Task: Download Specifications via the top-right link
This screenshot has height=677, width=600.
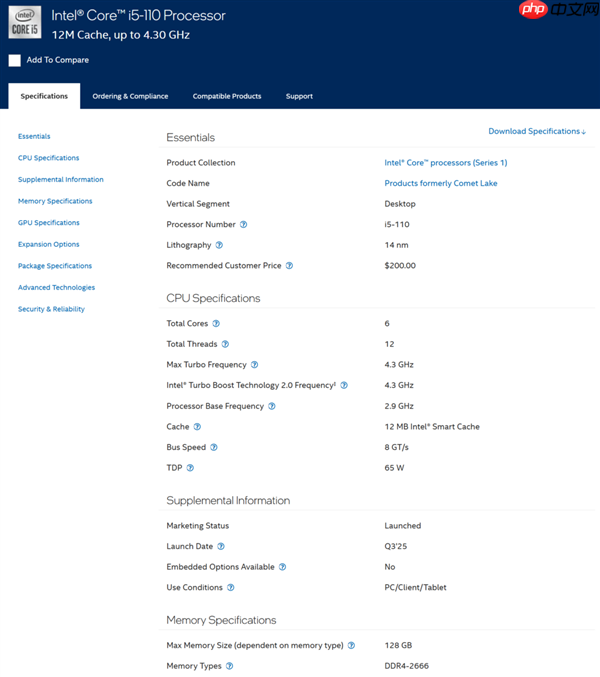Action: (537, 131)
